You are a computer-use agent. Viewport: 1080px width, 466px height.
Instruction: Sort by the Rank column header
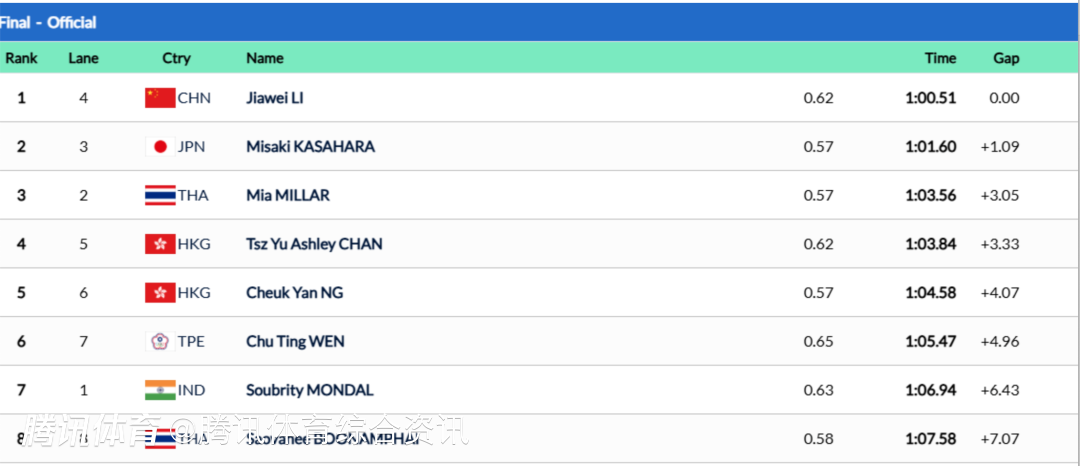click(21, 58)
